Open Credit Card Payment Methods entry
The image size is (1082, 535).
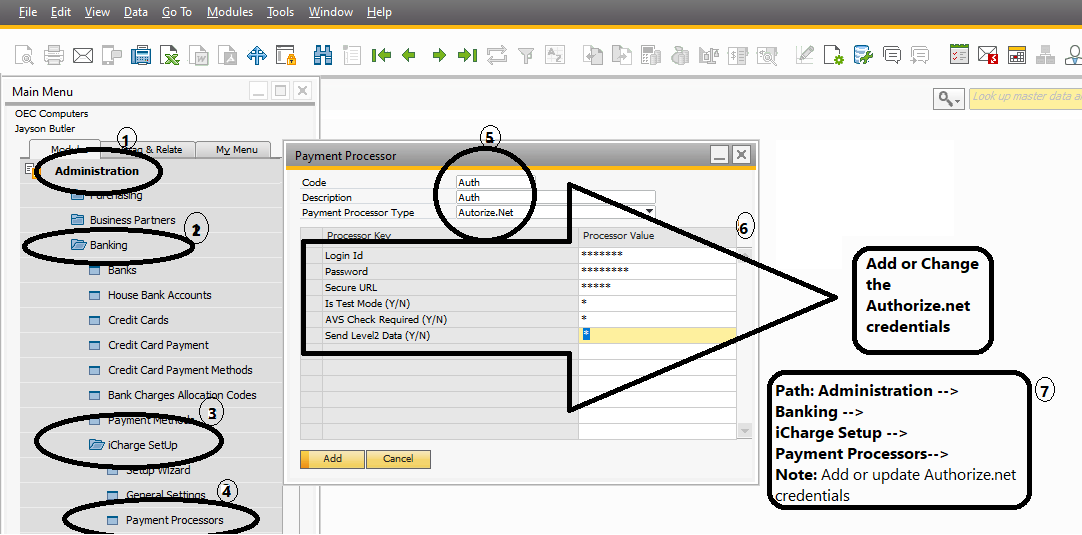tap(180, 370)
